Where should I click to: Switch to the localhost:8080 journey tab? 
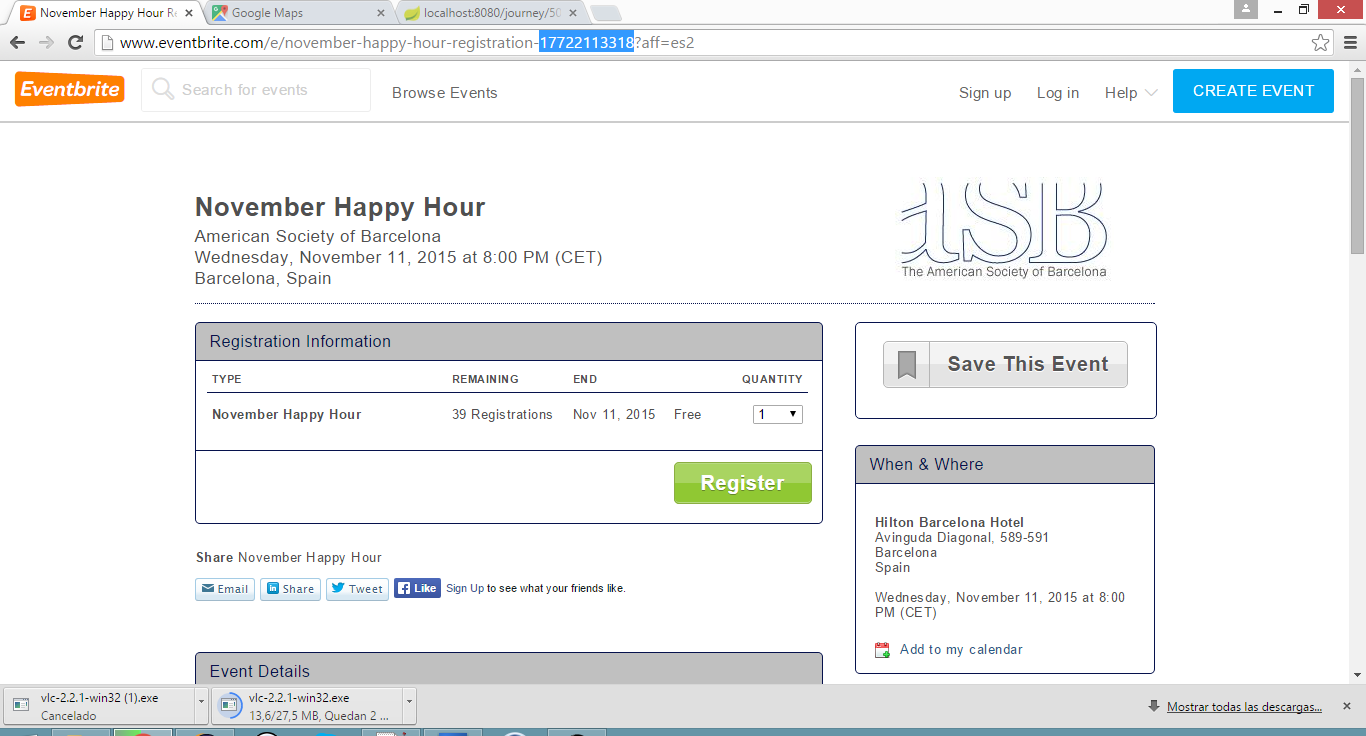click(x=490, y=13)
